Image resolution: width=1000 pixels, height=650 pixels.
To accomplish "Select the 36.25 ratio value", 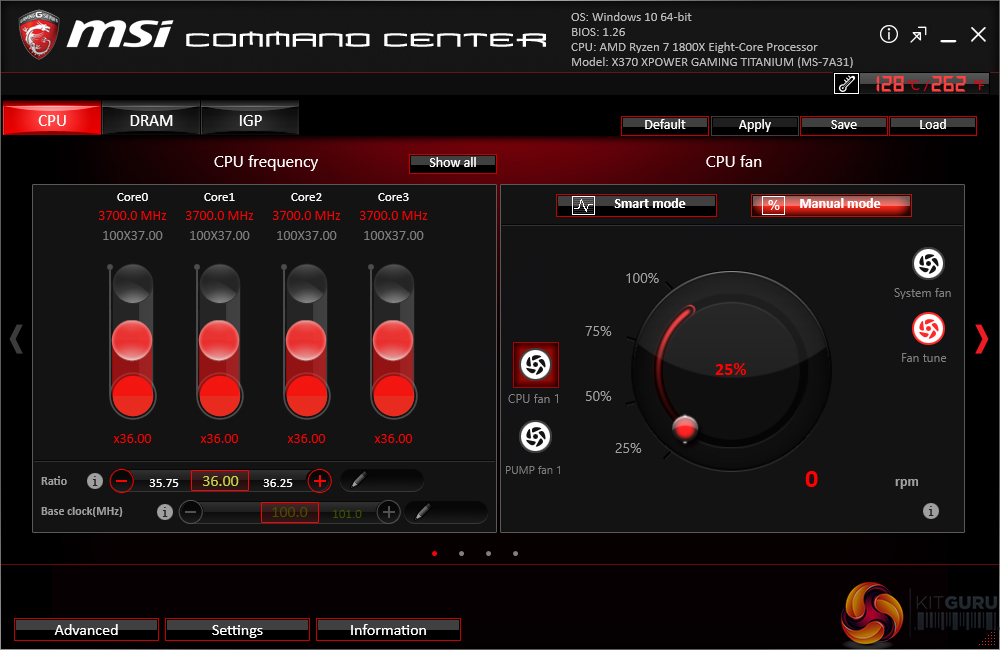I will tap(277, 483).
